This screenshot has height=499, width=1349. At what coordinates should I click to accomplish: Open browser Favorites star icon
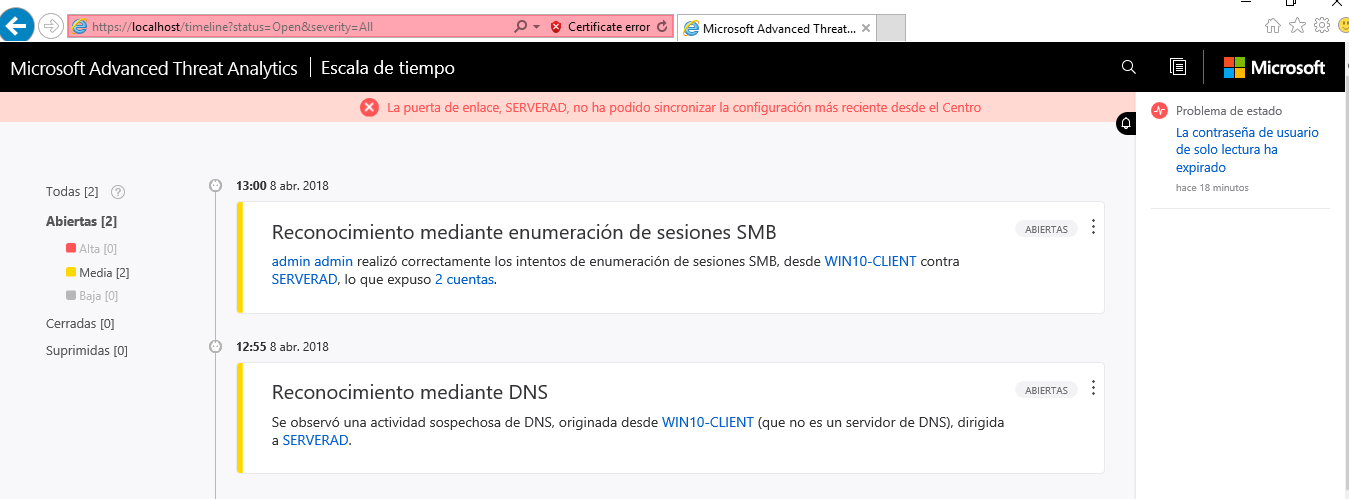pos(1297,26)
